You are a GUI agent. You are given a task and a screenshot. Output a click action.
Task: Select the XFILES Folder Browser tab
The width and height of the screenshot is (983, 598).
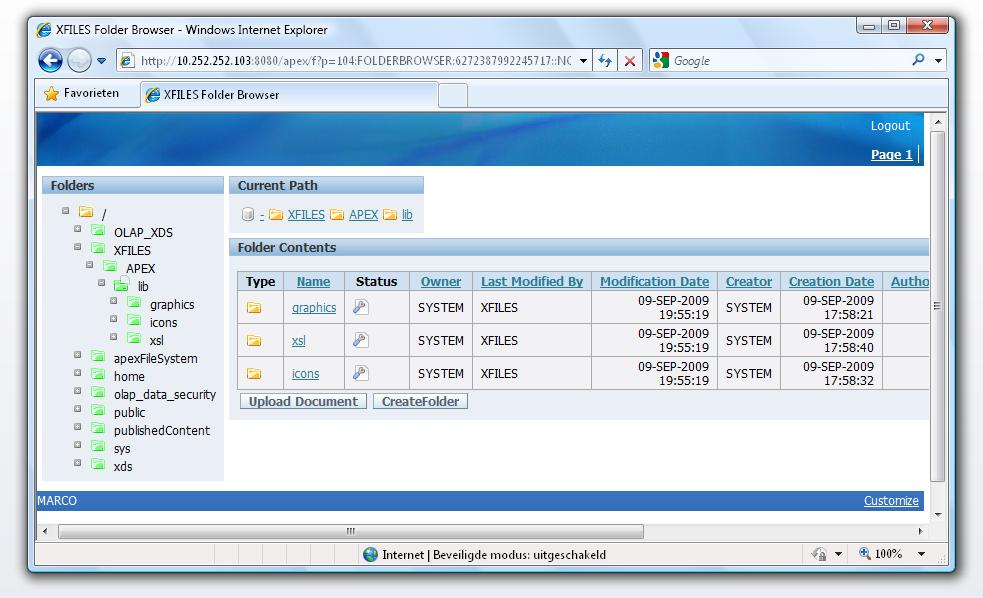point(290,95)
